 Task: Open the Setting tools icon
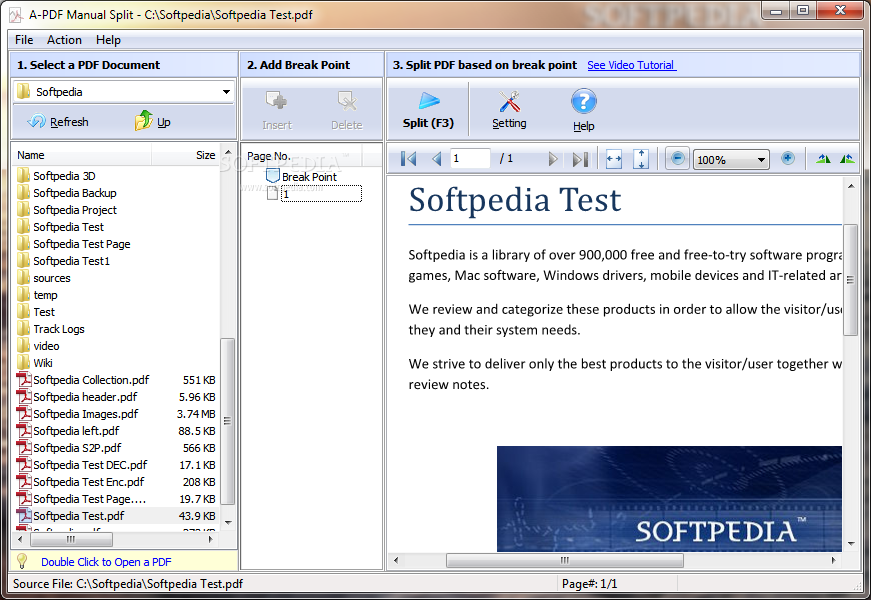(x=509, y=102)
